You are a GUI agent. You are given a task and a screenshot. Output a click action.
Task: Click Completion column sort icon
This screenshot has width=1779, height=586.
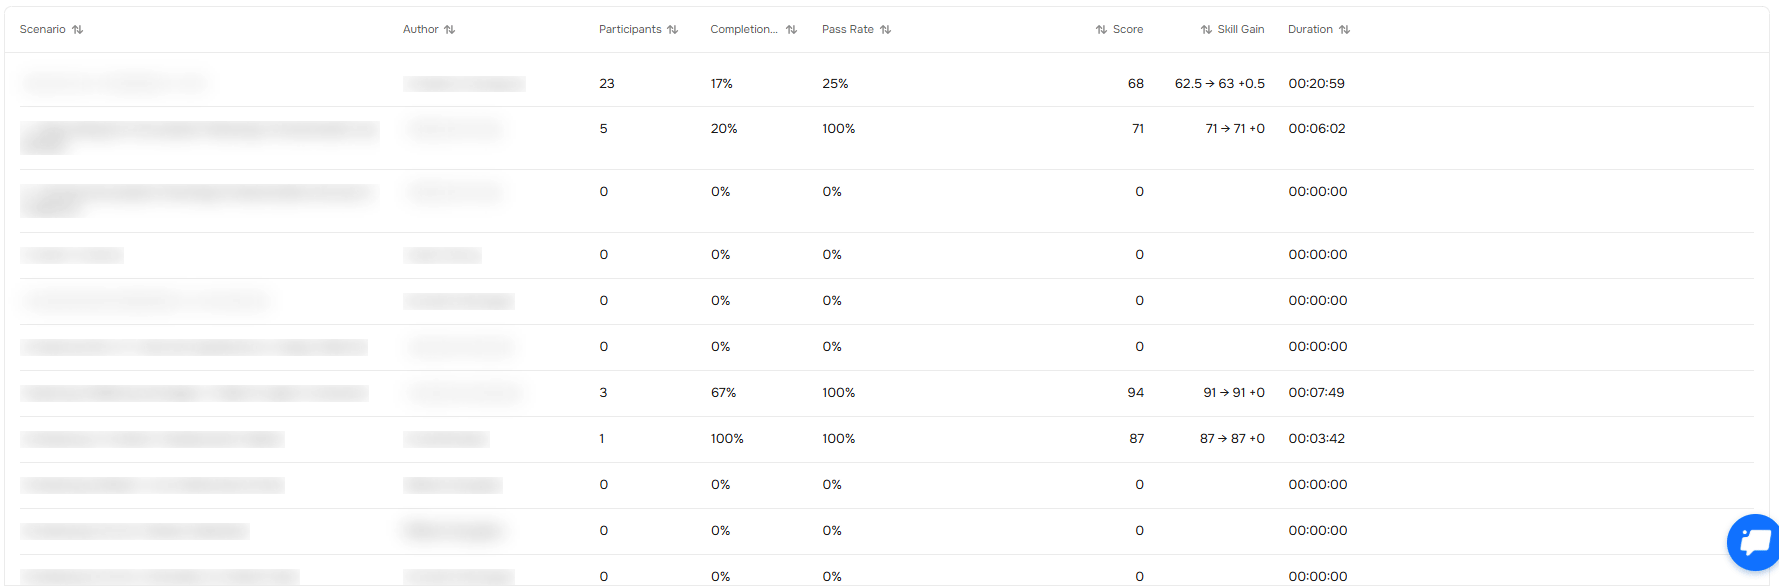pyautogui.click(x=791, y=30)
